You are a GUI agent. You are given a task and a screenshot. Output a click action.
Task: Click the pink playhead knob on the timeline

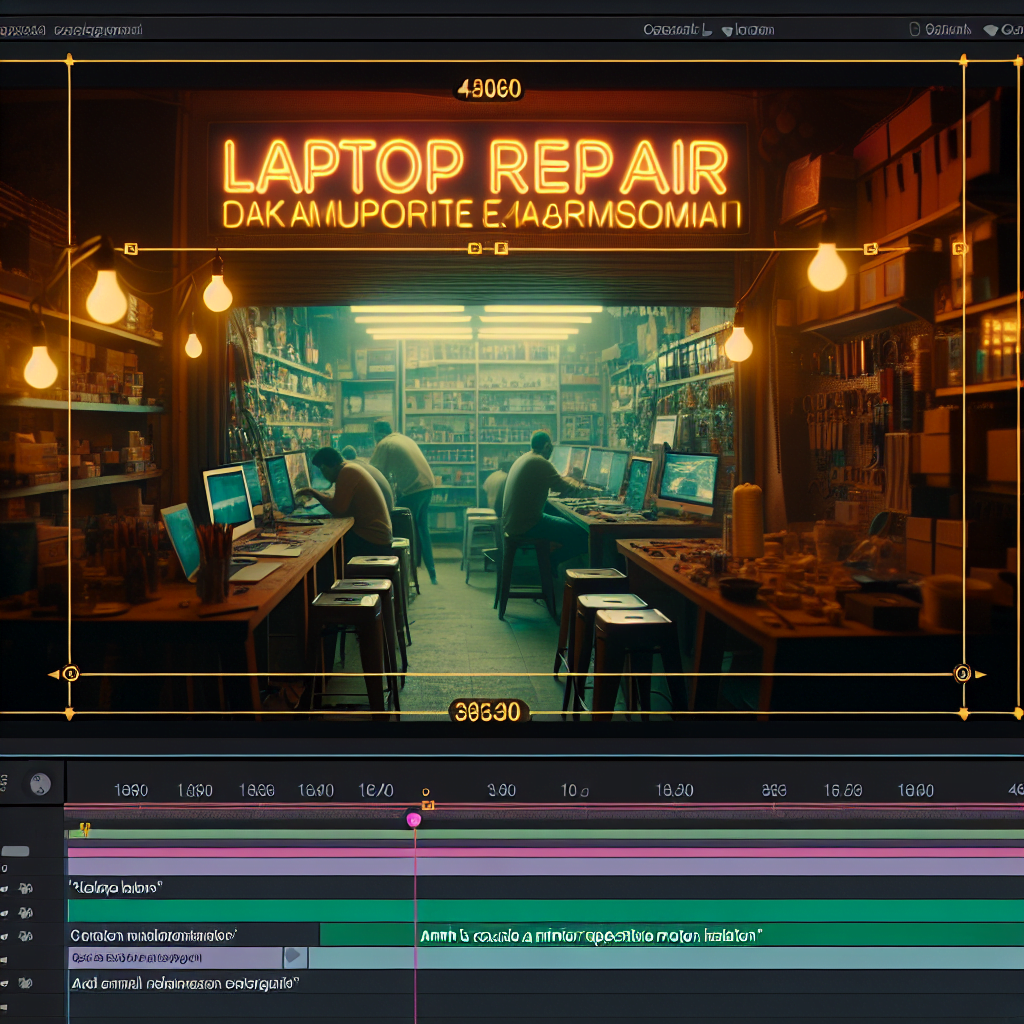click(x=413, y=819)
